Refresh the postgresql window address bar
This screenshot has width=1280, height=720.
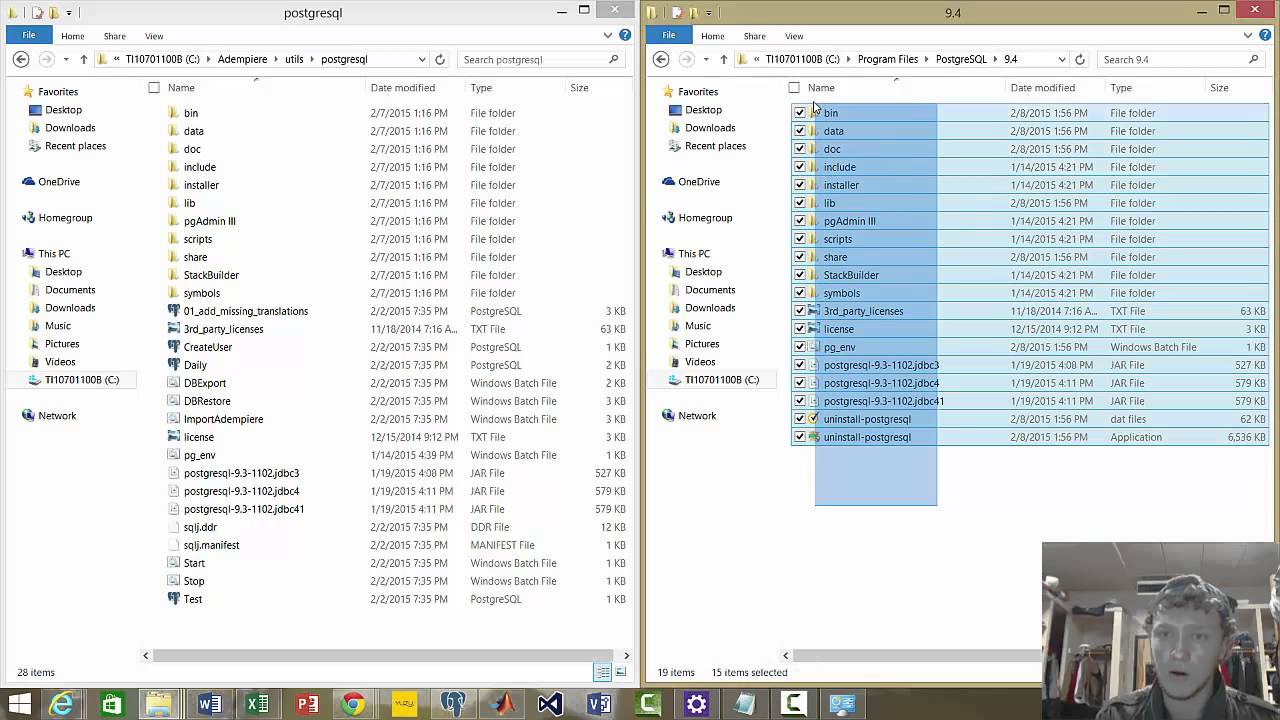click(440, 59)
